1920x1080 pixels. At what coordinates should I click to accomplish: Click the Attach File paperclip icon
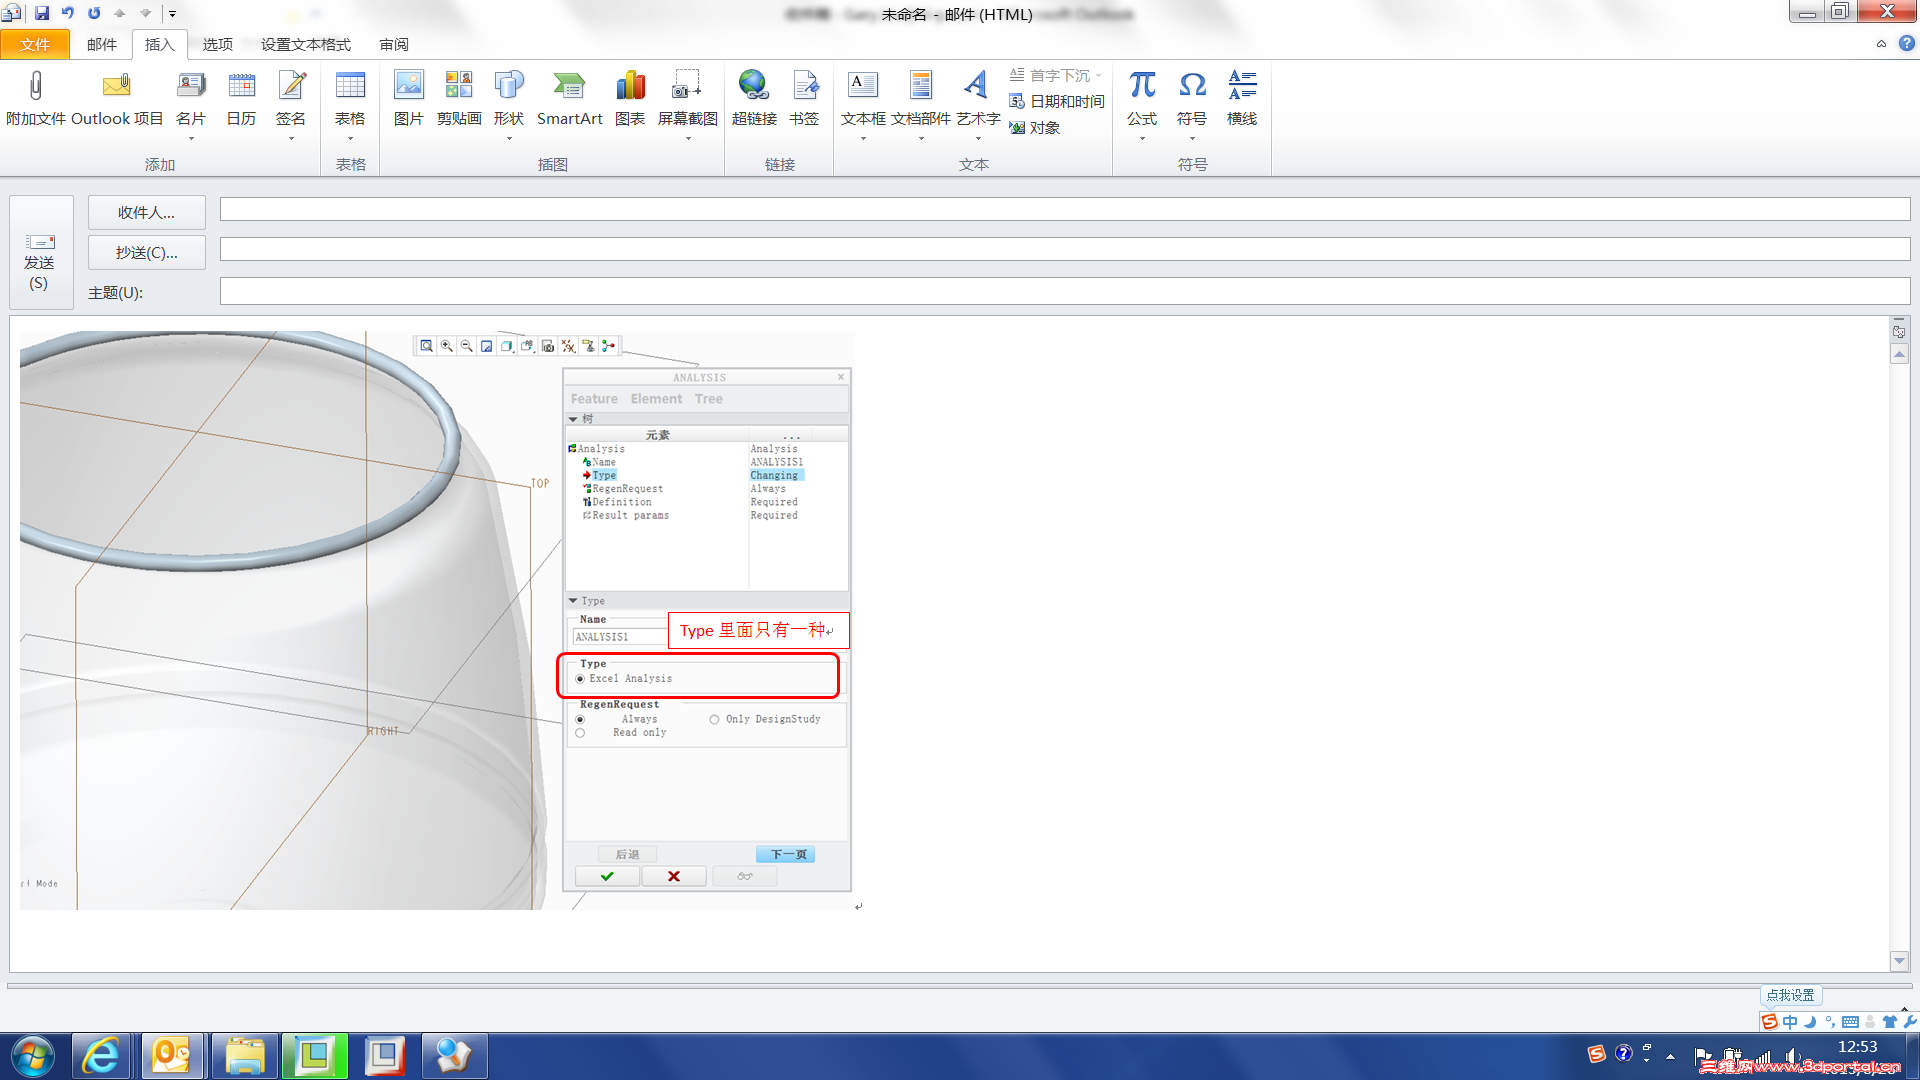click(36, 87)
